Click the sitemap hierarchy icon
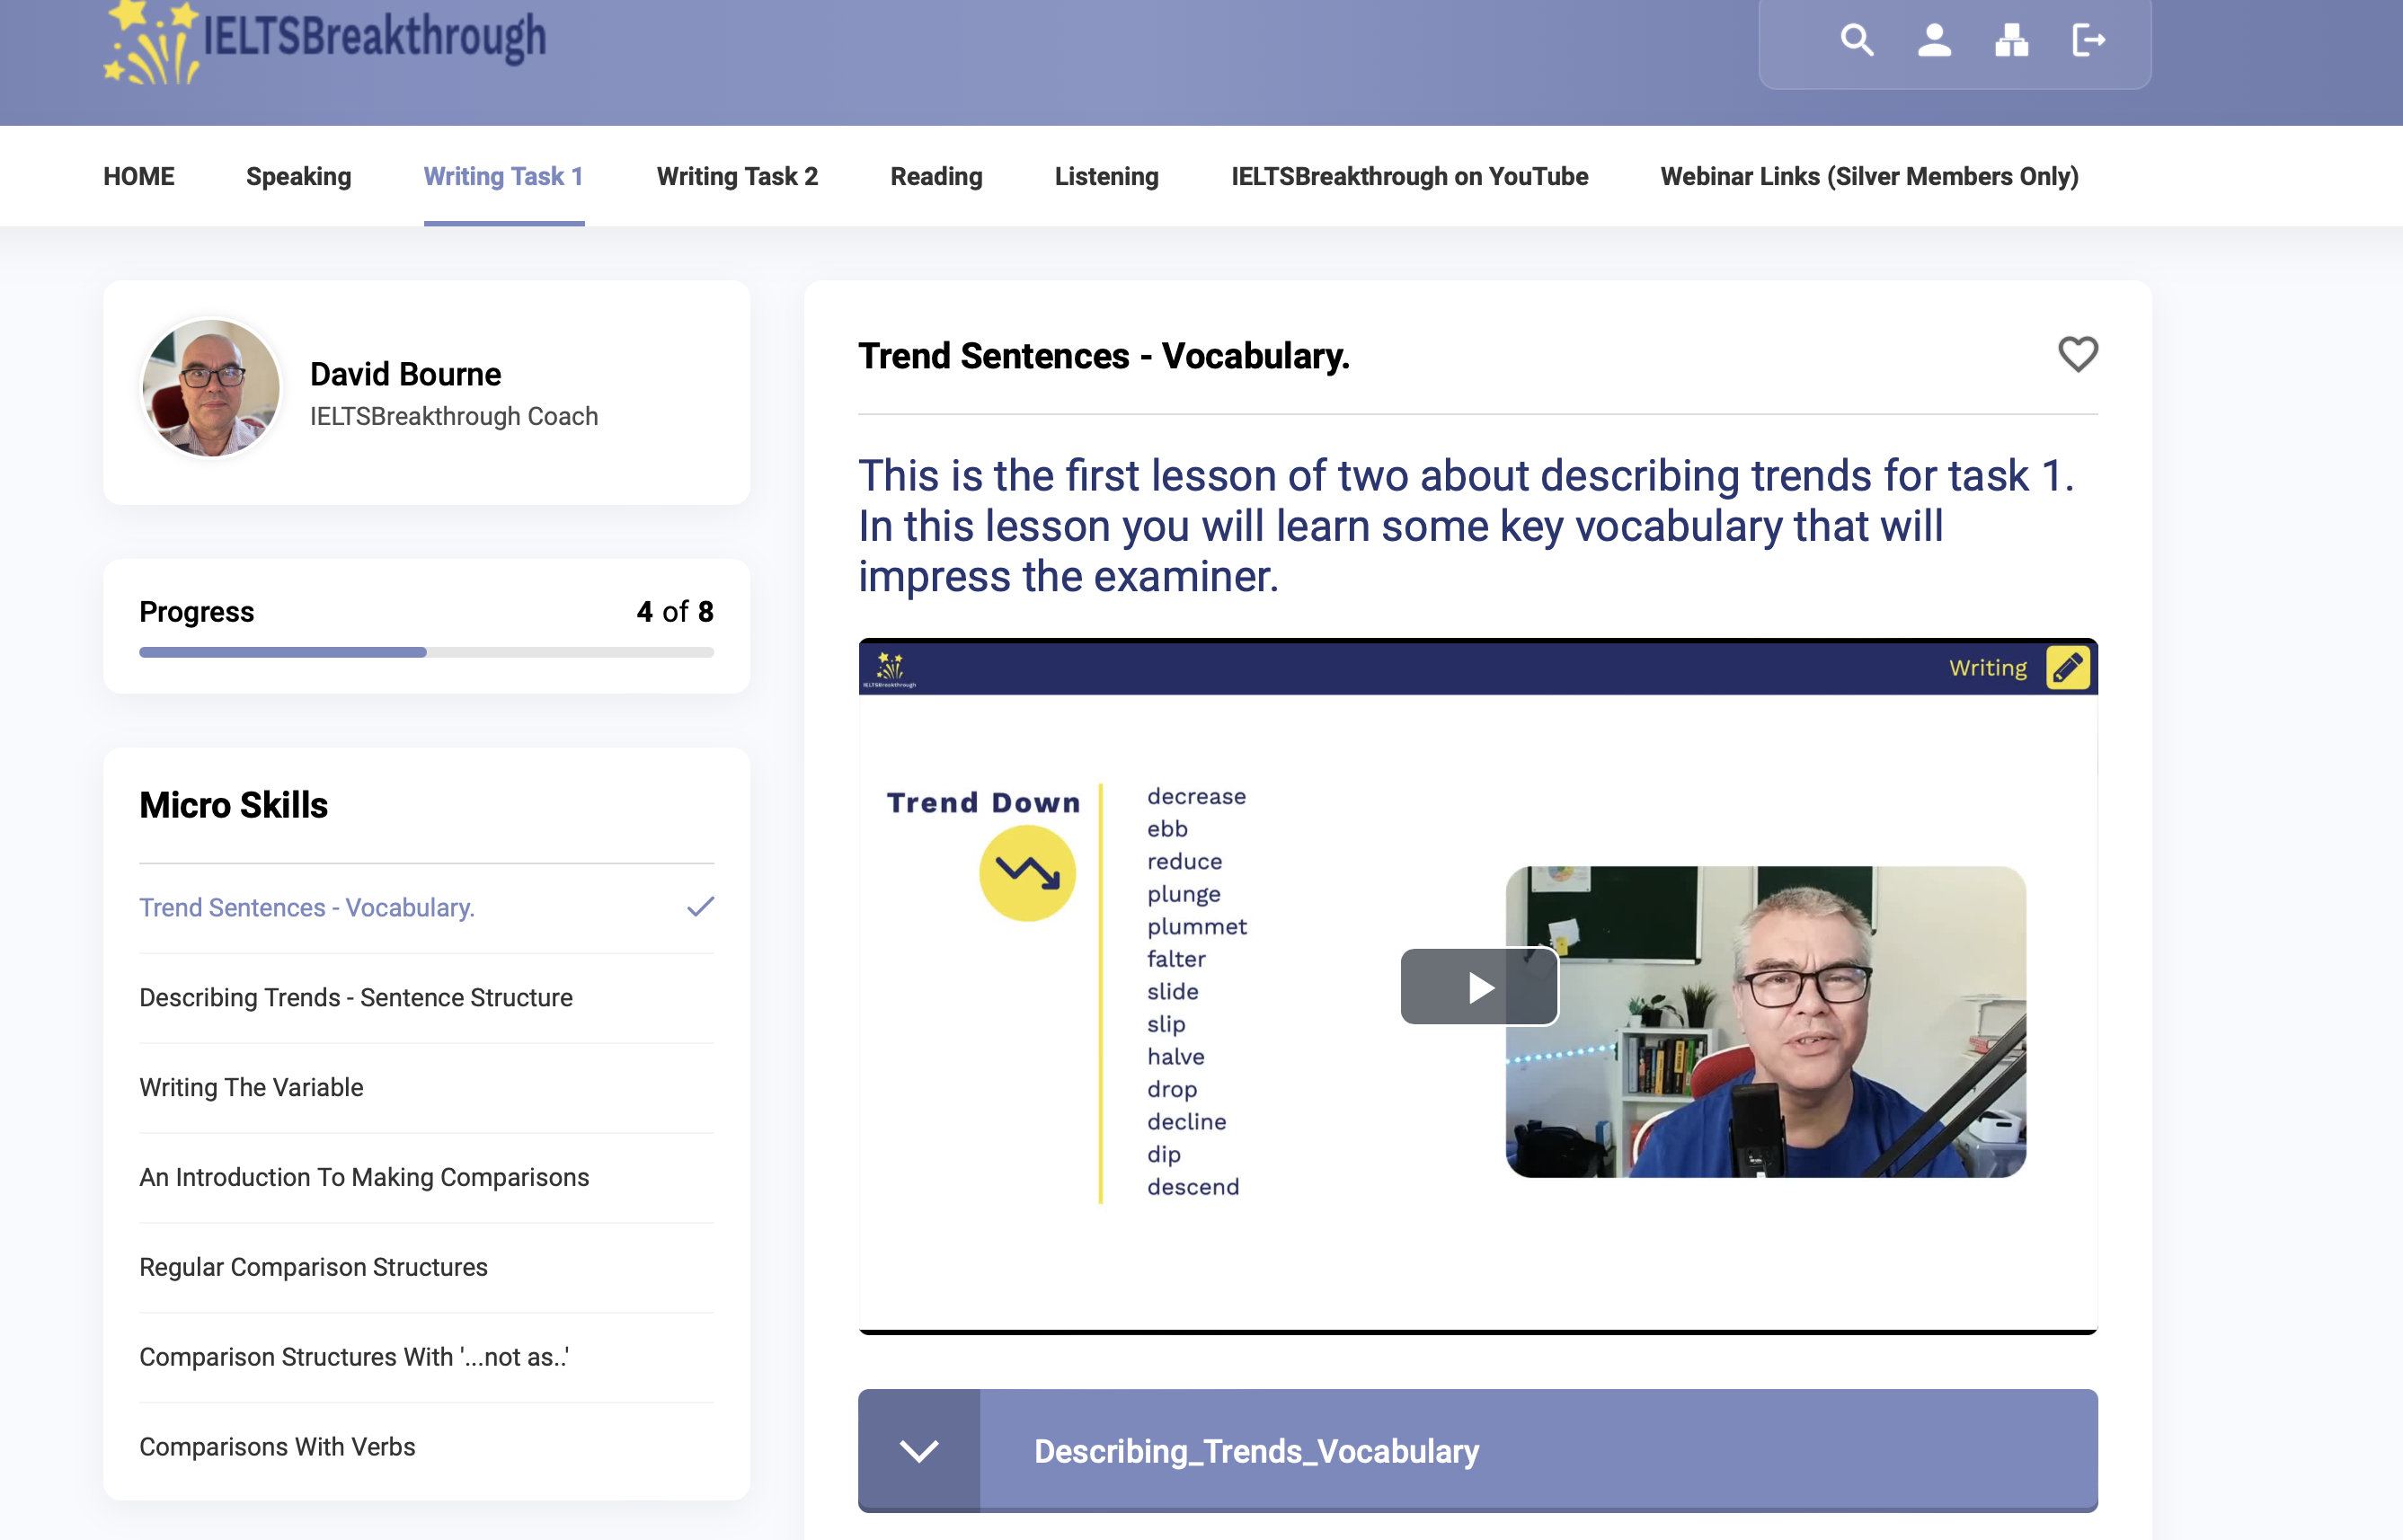 [x=2011, y=41]
